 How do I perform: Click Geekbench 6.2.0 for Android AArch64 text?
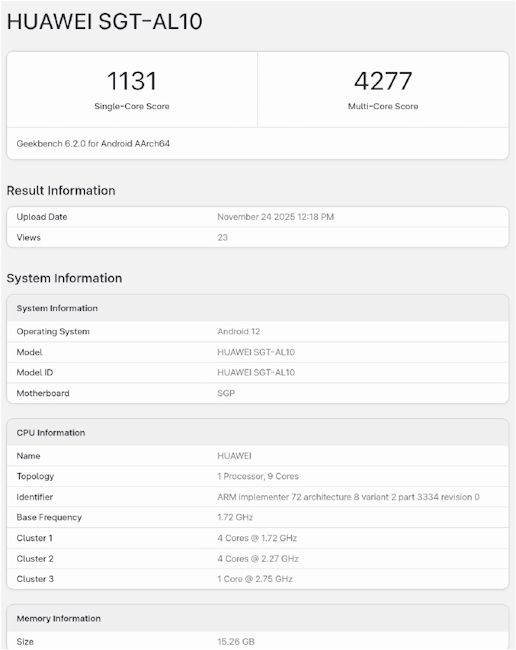[x=93, y=143]
